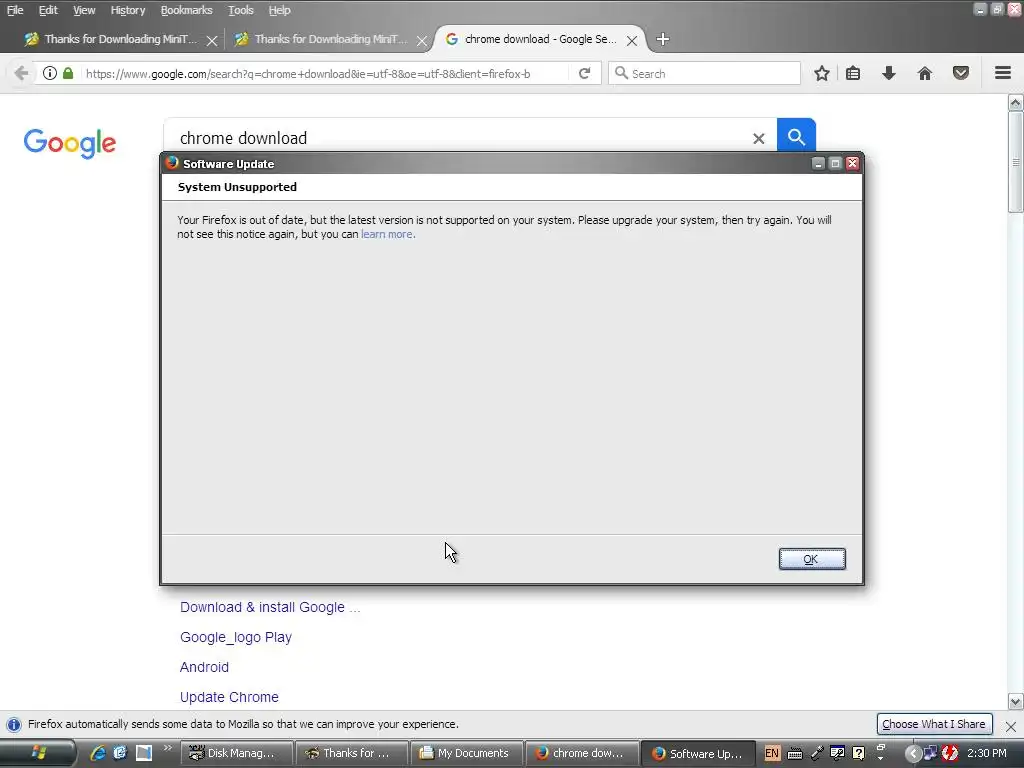The image size is (1024, 768).
Task: Close the first Thanks for Downloading tab
Action: coord(212,40)
